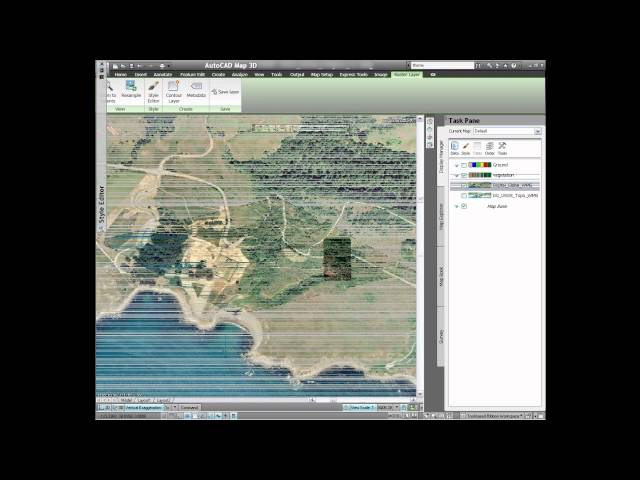Select the Map Base label
The image size is (640, 480).
[x=497, y=207]
